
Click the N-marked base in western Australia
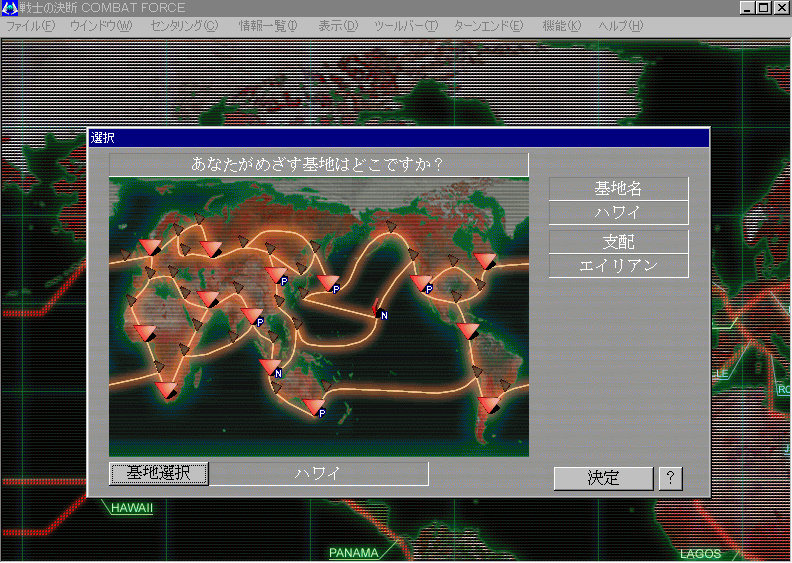click(271, 368)
